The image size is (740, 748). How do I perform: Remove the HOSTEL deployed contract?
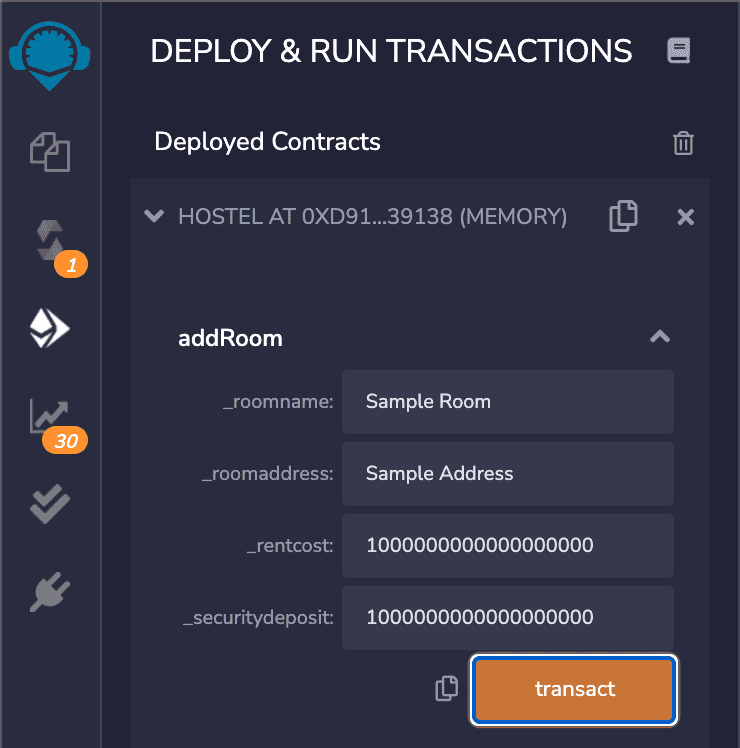pyautogui.click(x=686, y=217)
